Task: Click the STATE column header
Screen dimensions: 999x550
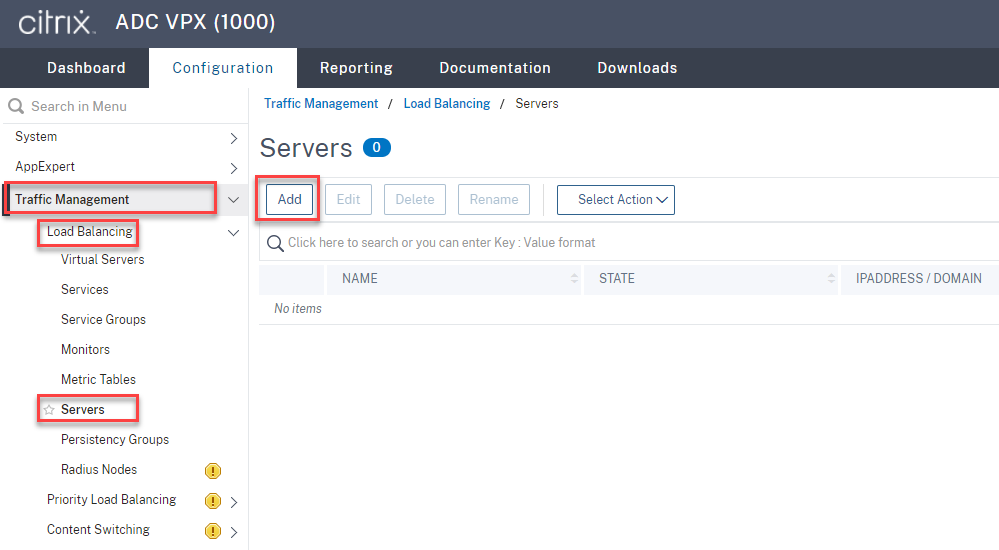Action: tap(710, 279)
